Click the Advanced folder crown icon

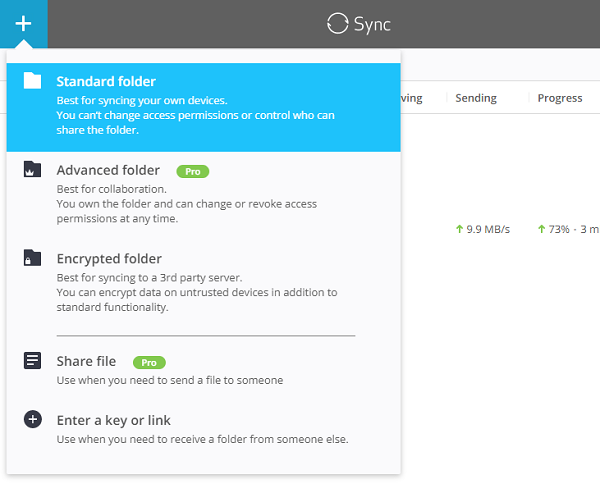pyautogui.click(x=33, y=170)
